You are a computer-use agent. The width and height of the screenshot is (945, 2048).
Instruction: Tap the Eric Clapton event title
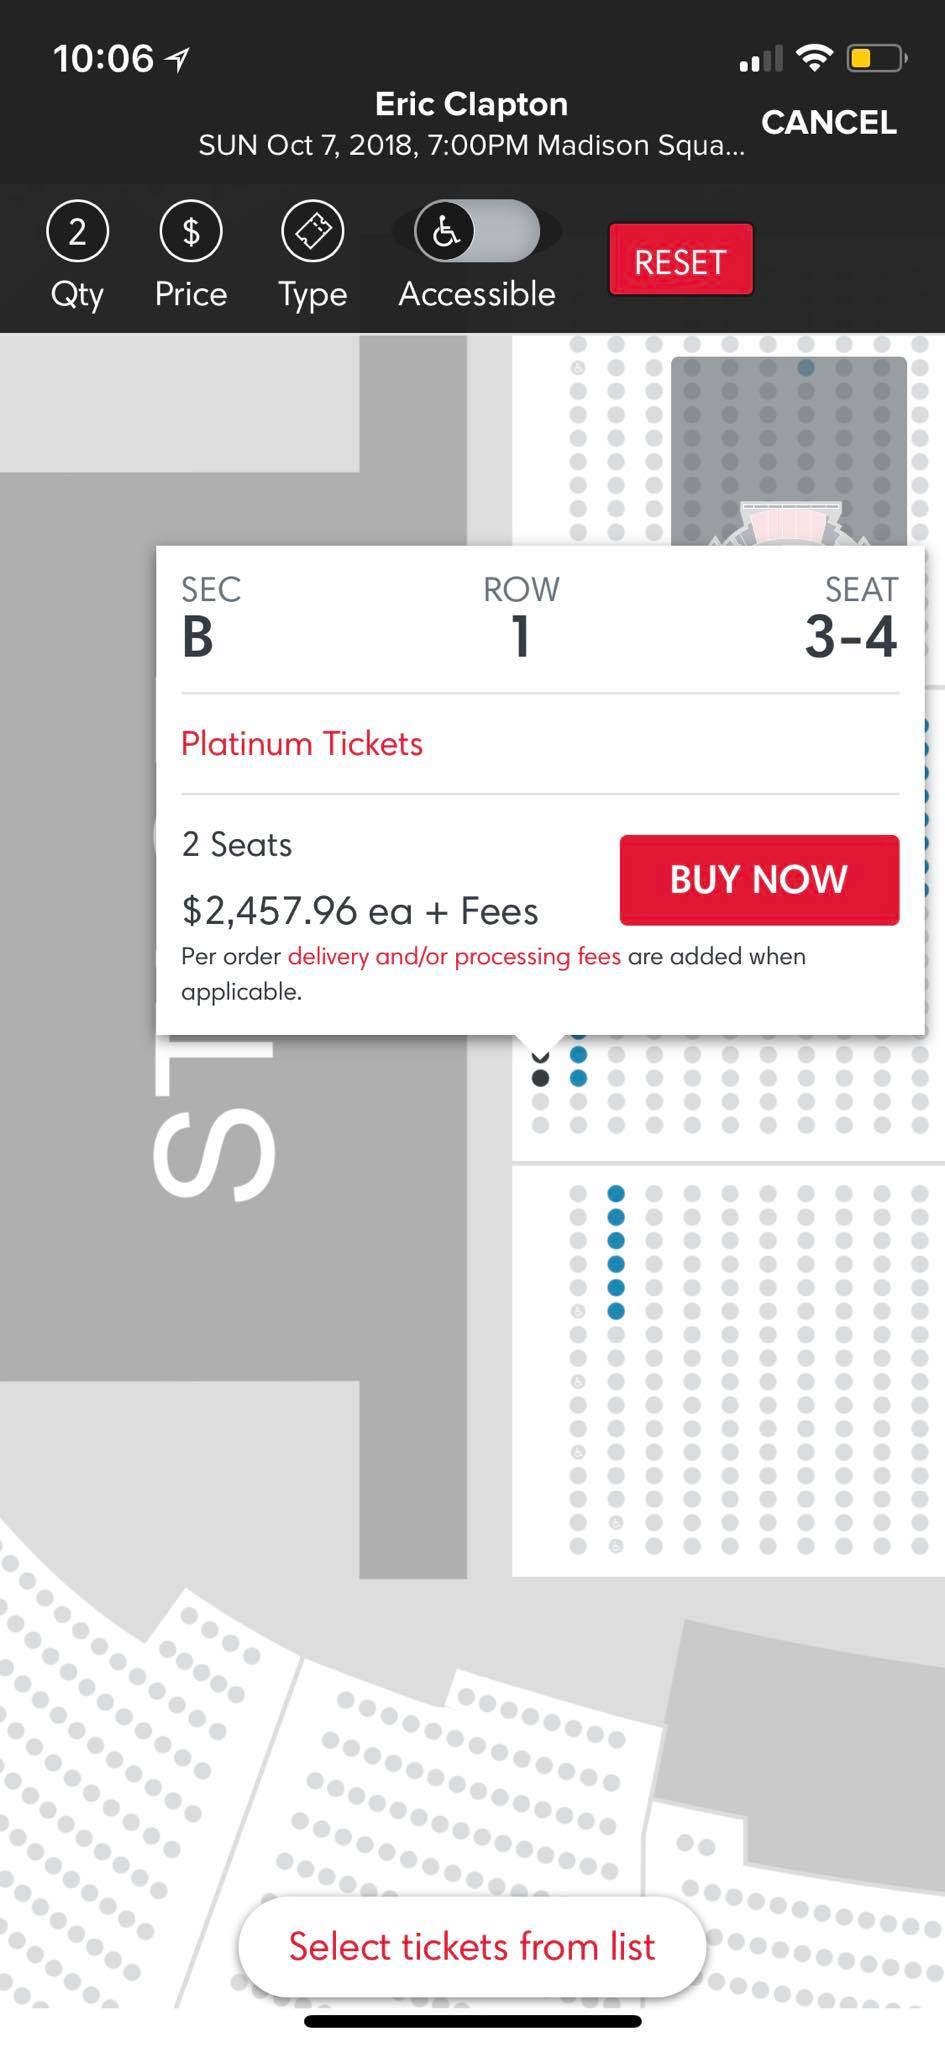[471, 104]
